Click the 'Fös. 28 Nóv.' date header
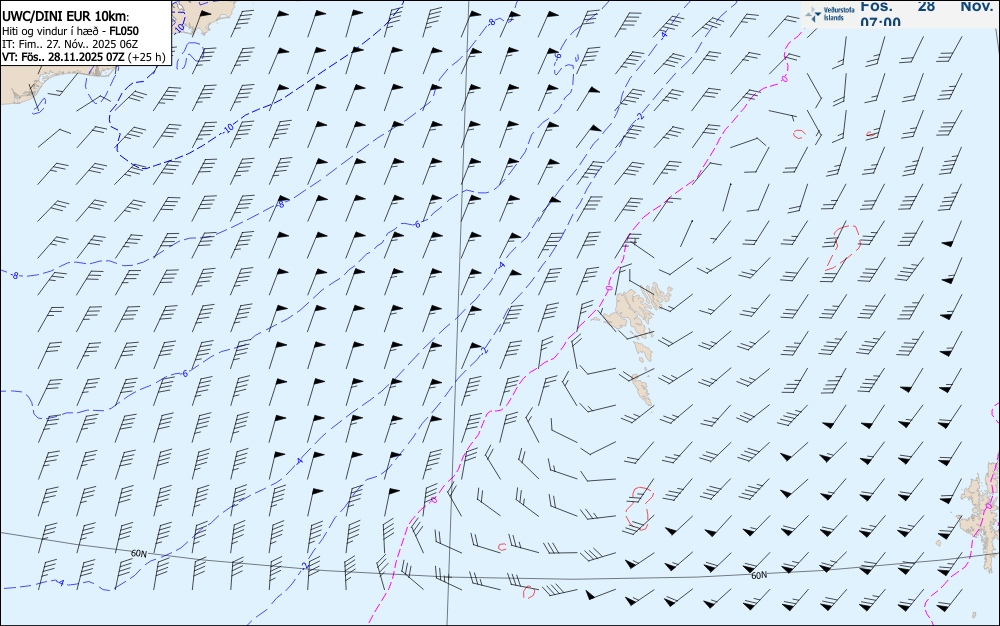 (926, 6)
